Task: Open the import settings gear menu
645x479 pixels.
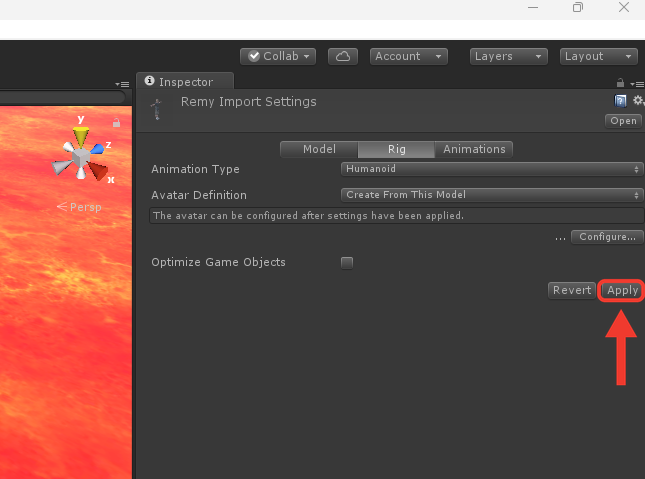Action: (x=638, y=100)
